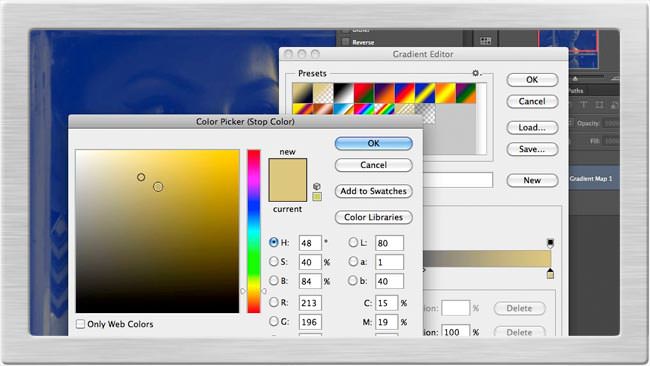Click the B value field showing 84
650x366 pixels.
click(310, 281)
